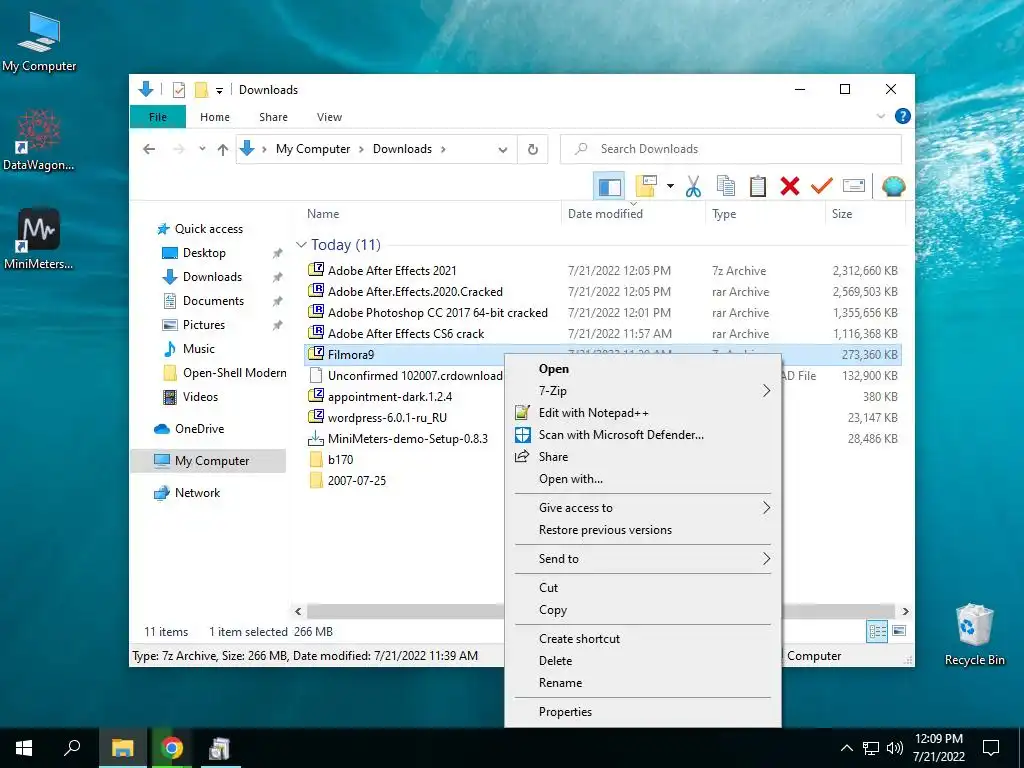
Task: Select Restore previous versions
Action: (605, 530)
